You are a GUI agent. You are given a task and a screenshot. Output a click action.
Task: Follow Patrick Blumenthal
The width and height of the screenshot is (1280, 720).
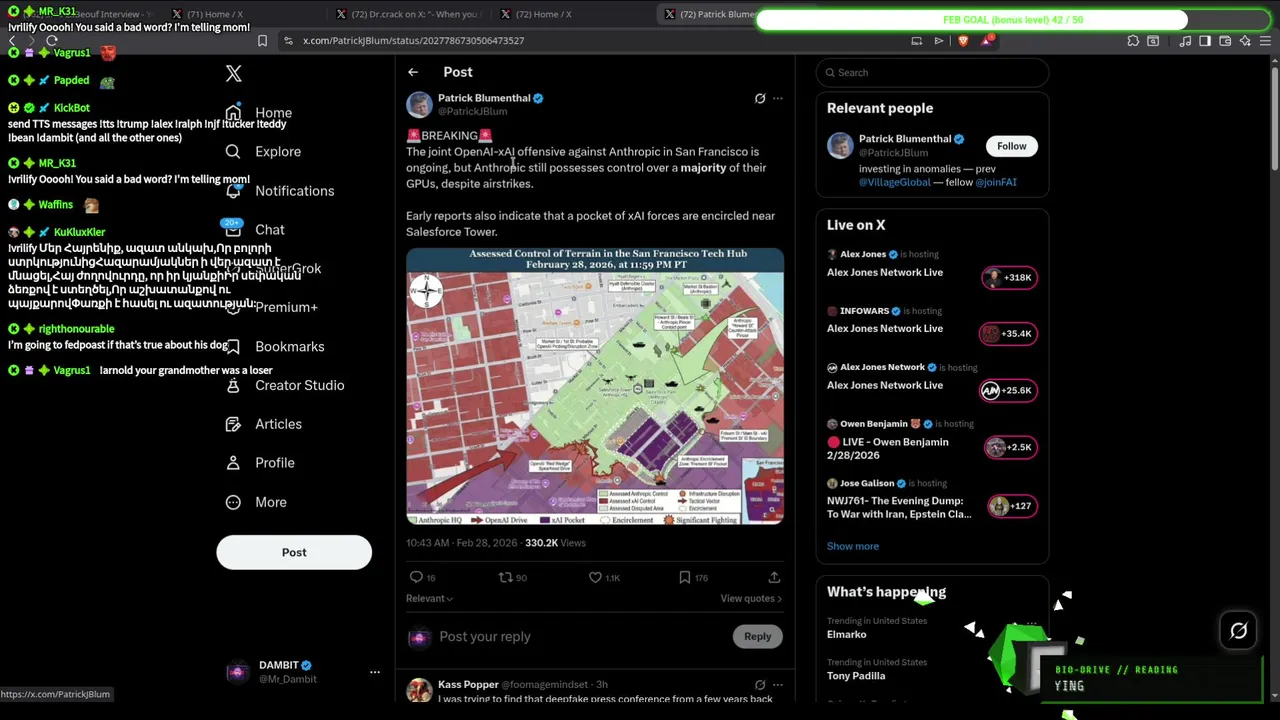(1011, 146)
